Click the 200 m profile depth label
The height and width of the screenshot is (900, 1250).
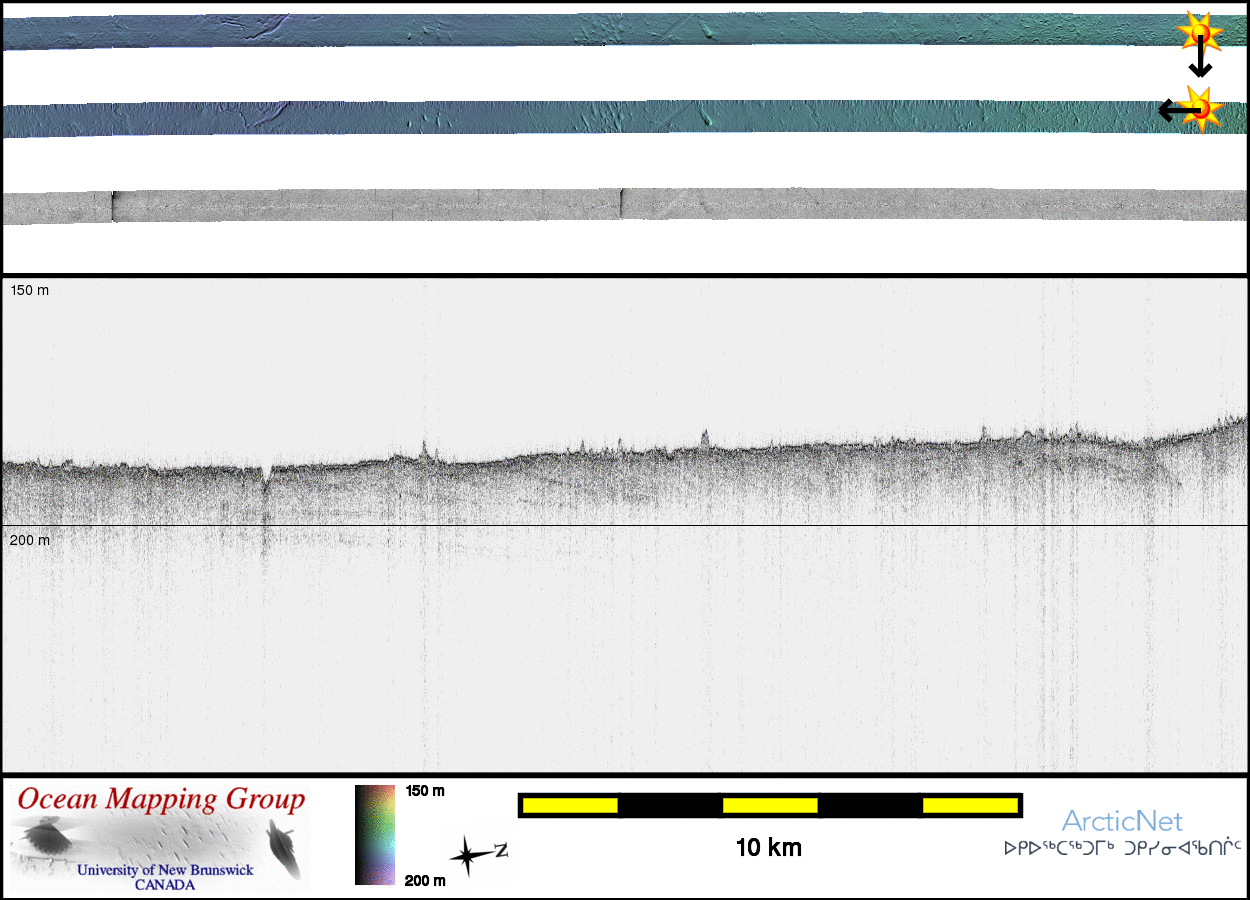[29, 540]
